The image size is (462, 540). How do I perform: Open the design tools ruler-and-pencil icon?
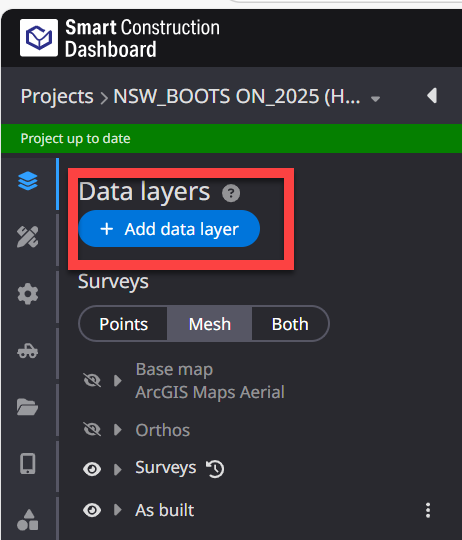coord(28,237)
